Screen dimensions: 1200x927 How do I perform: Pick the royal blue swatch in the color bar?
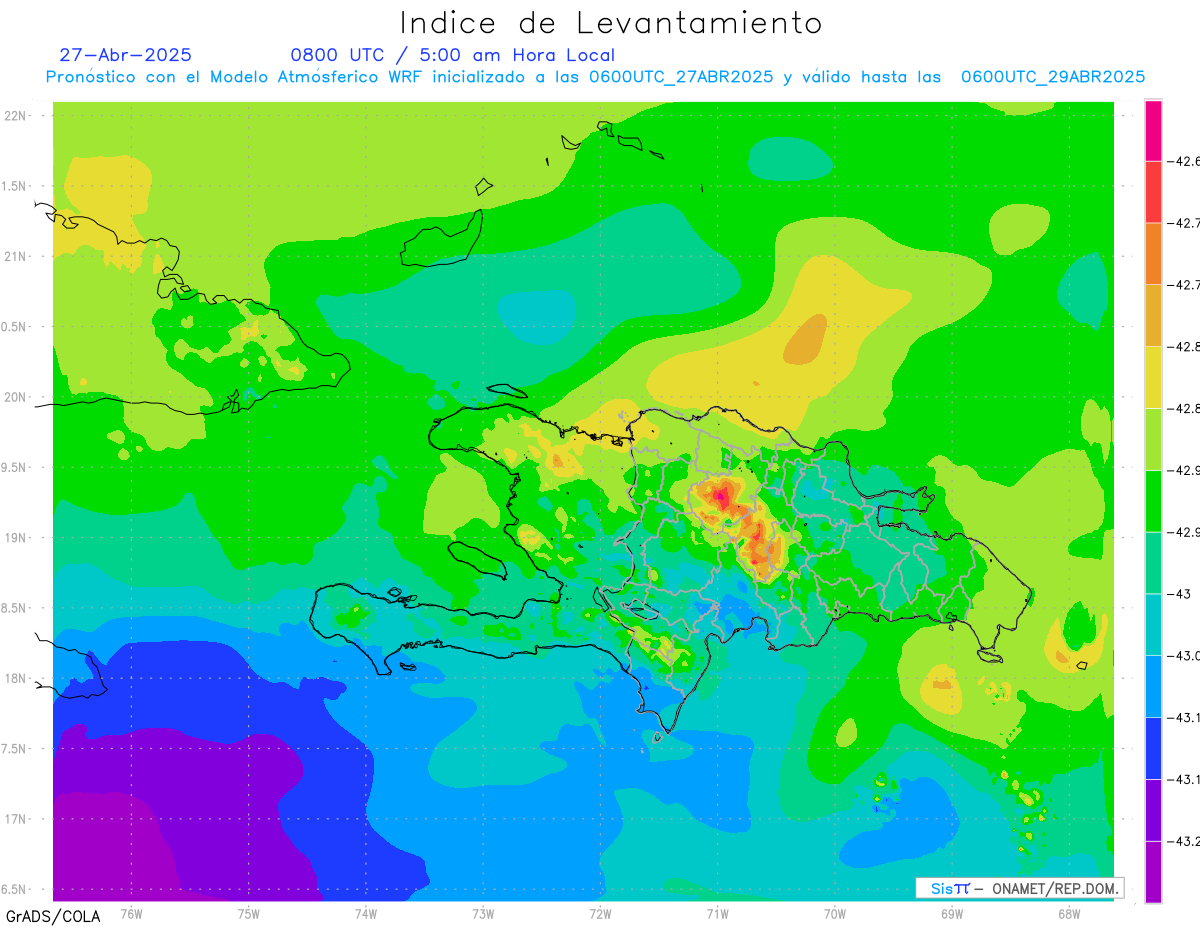pos(1153,748)
